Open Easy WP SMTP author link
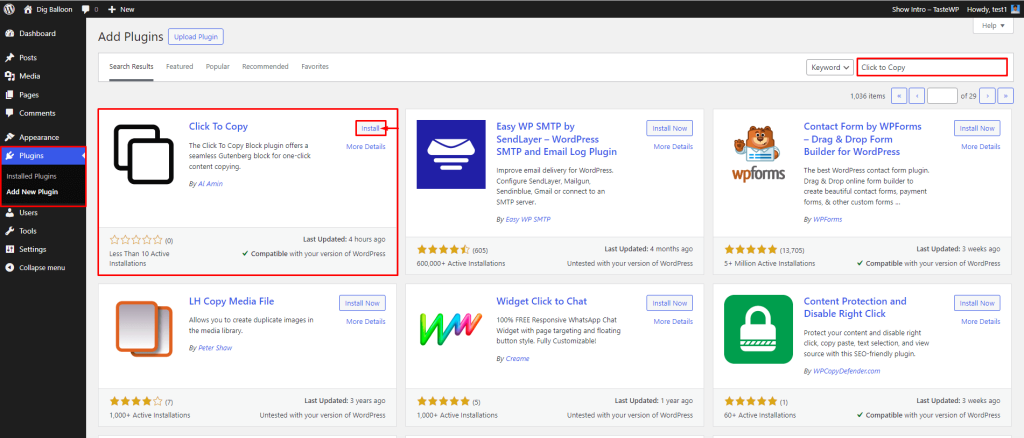This screenshot has width=1024, height=438. point(528,219)
